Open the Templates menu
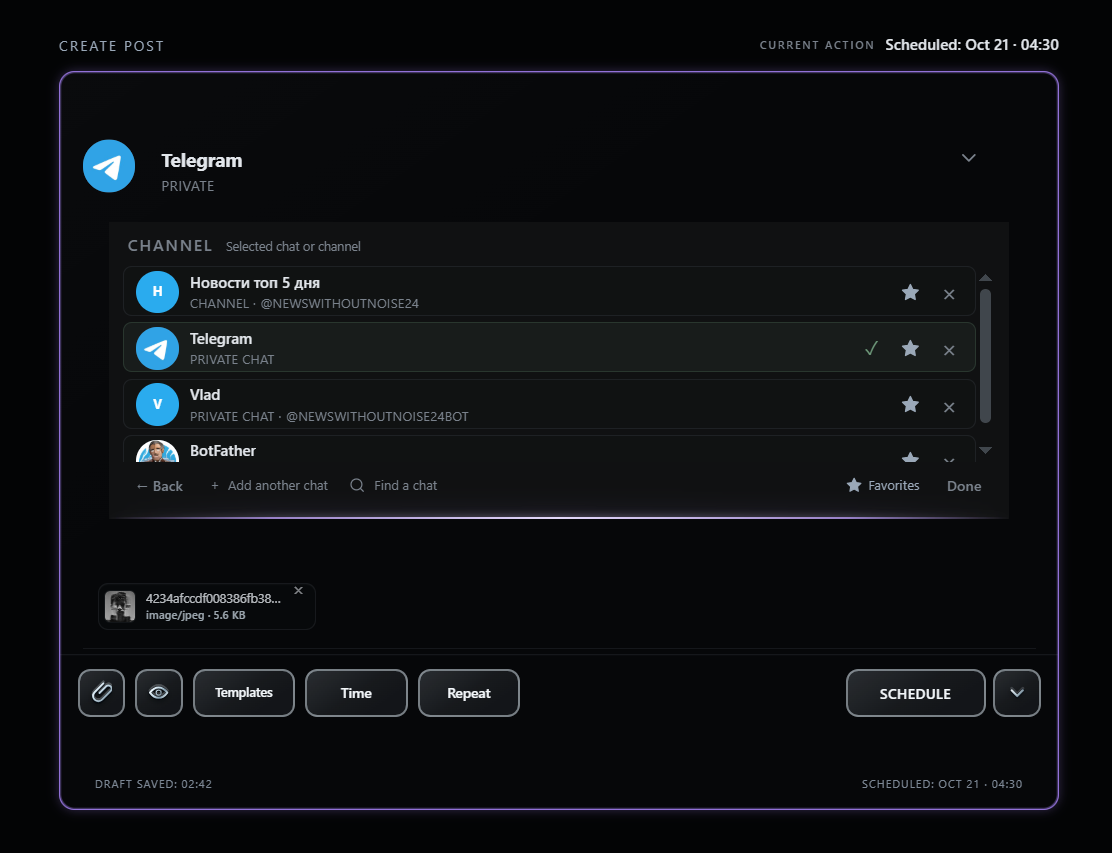The width and height of the screenshot is (1112, 853). (x=244, y=693)
